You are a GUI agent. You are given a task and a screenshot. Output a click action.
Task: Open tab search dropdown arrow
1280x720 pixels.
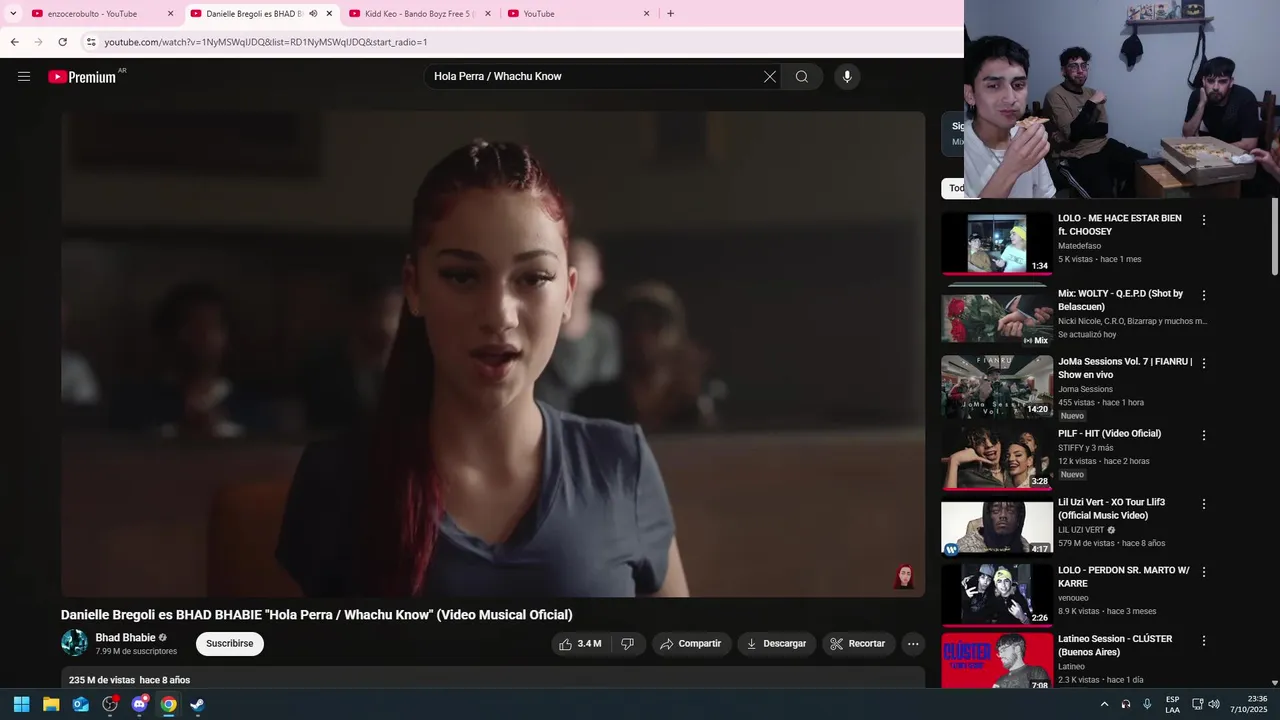click(x=13, y=14)
